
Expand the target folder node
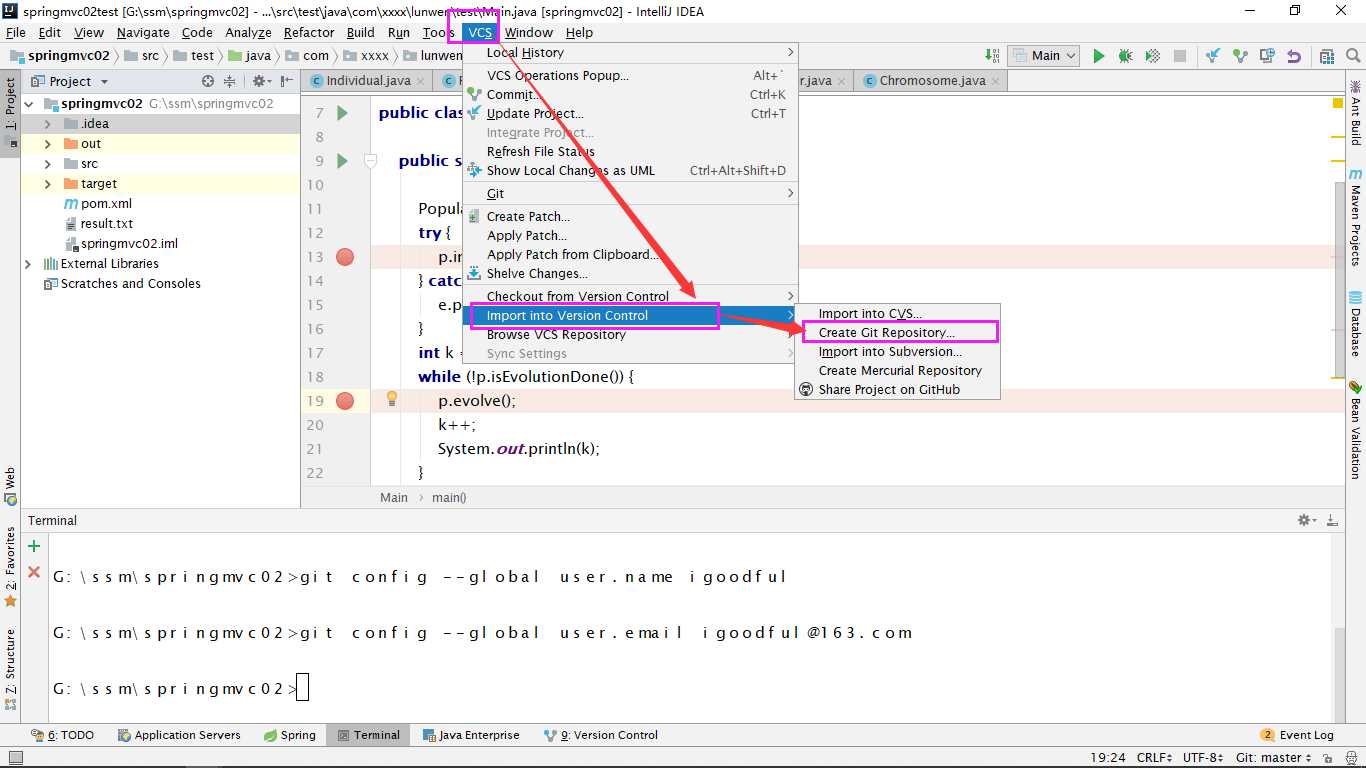click(47, 184)
